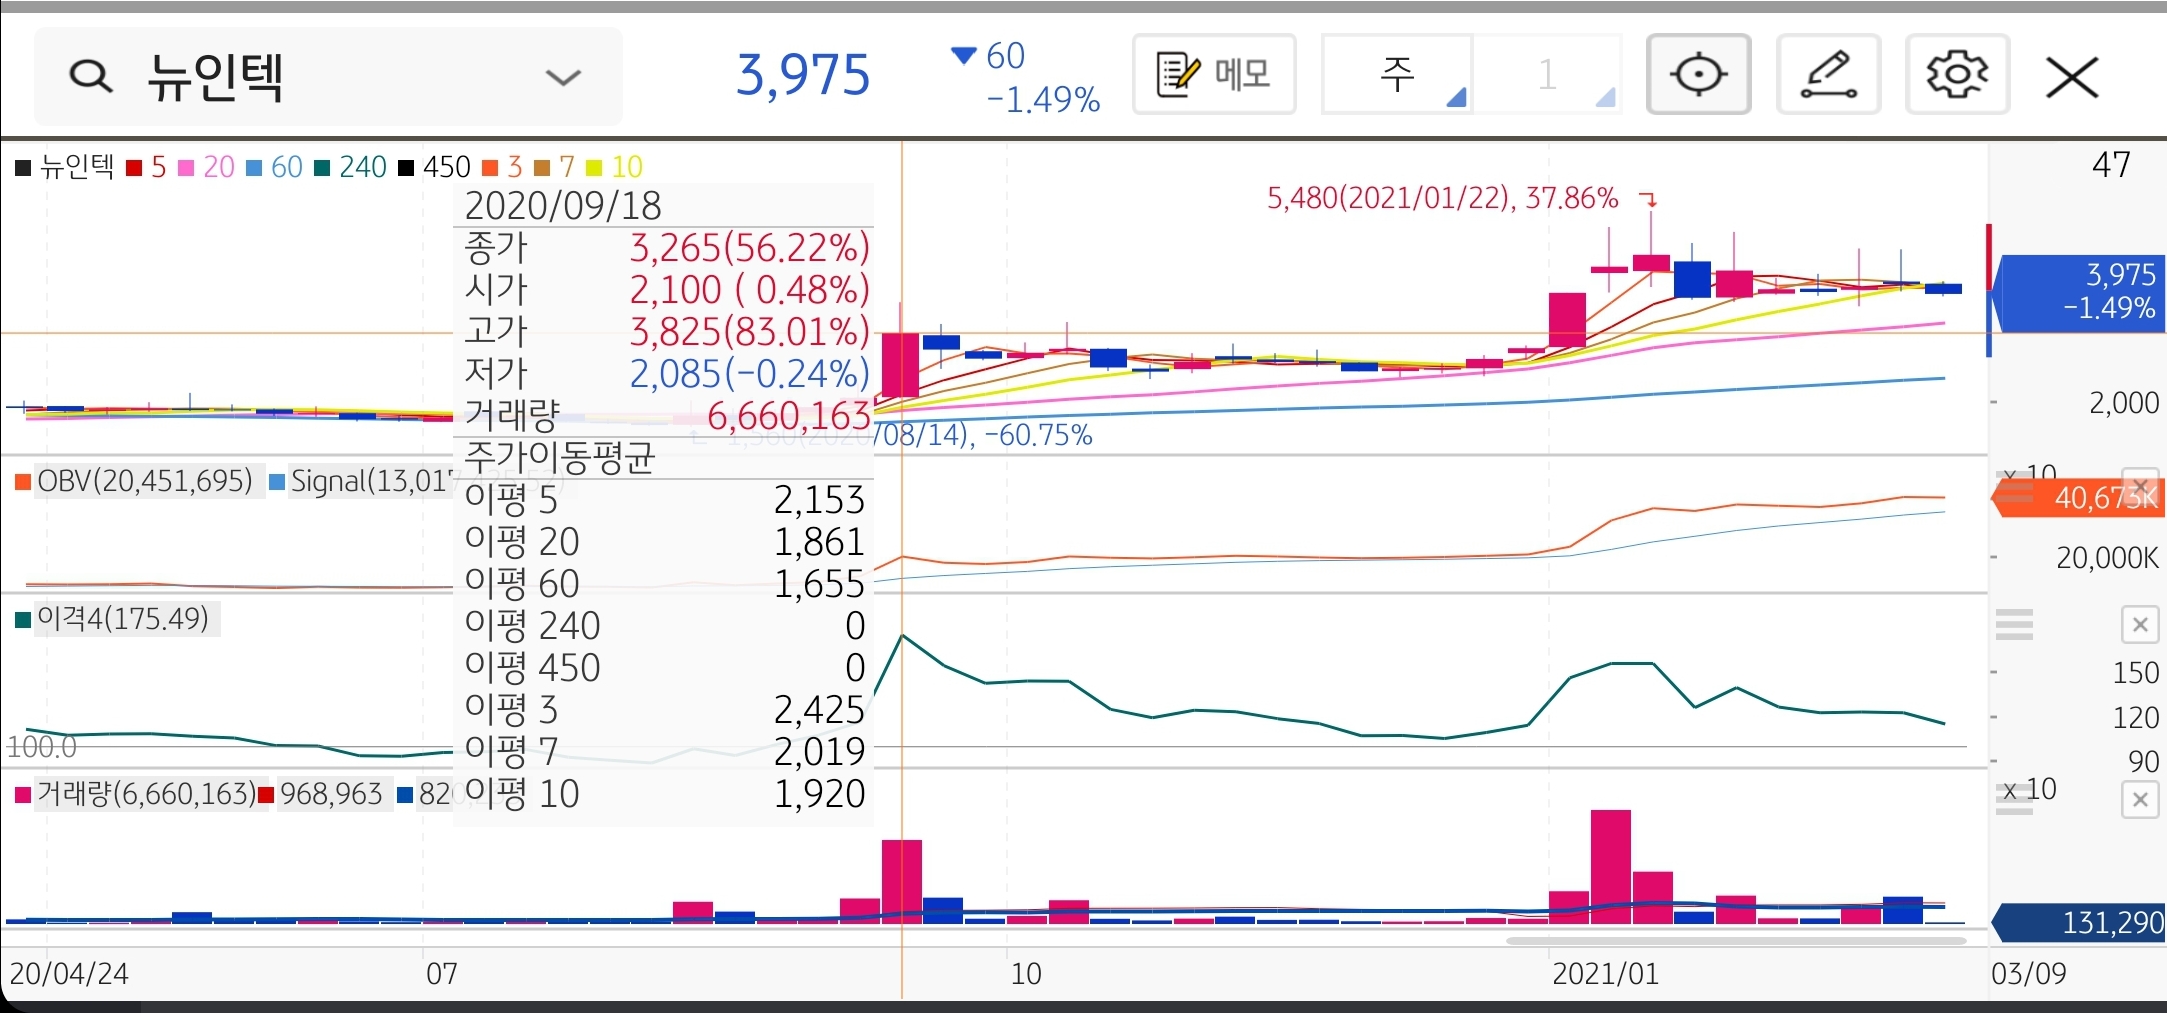
Task: Click the OBV(20,451,695) indicator label
Action: point(135,481)
